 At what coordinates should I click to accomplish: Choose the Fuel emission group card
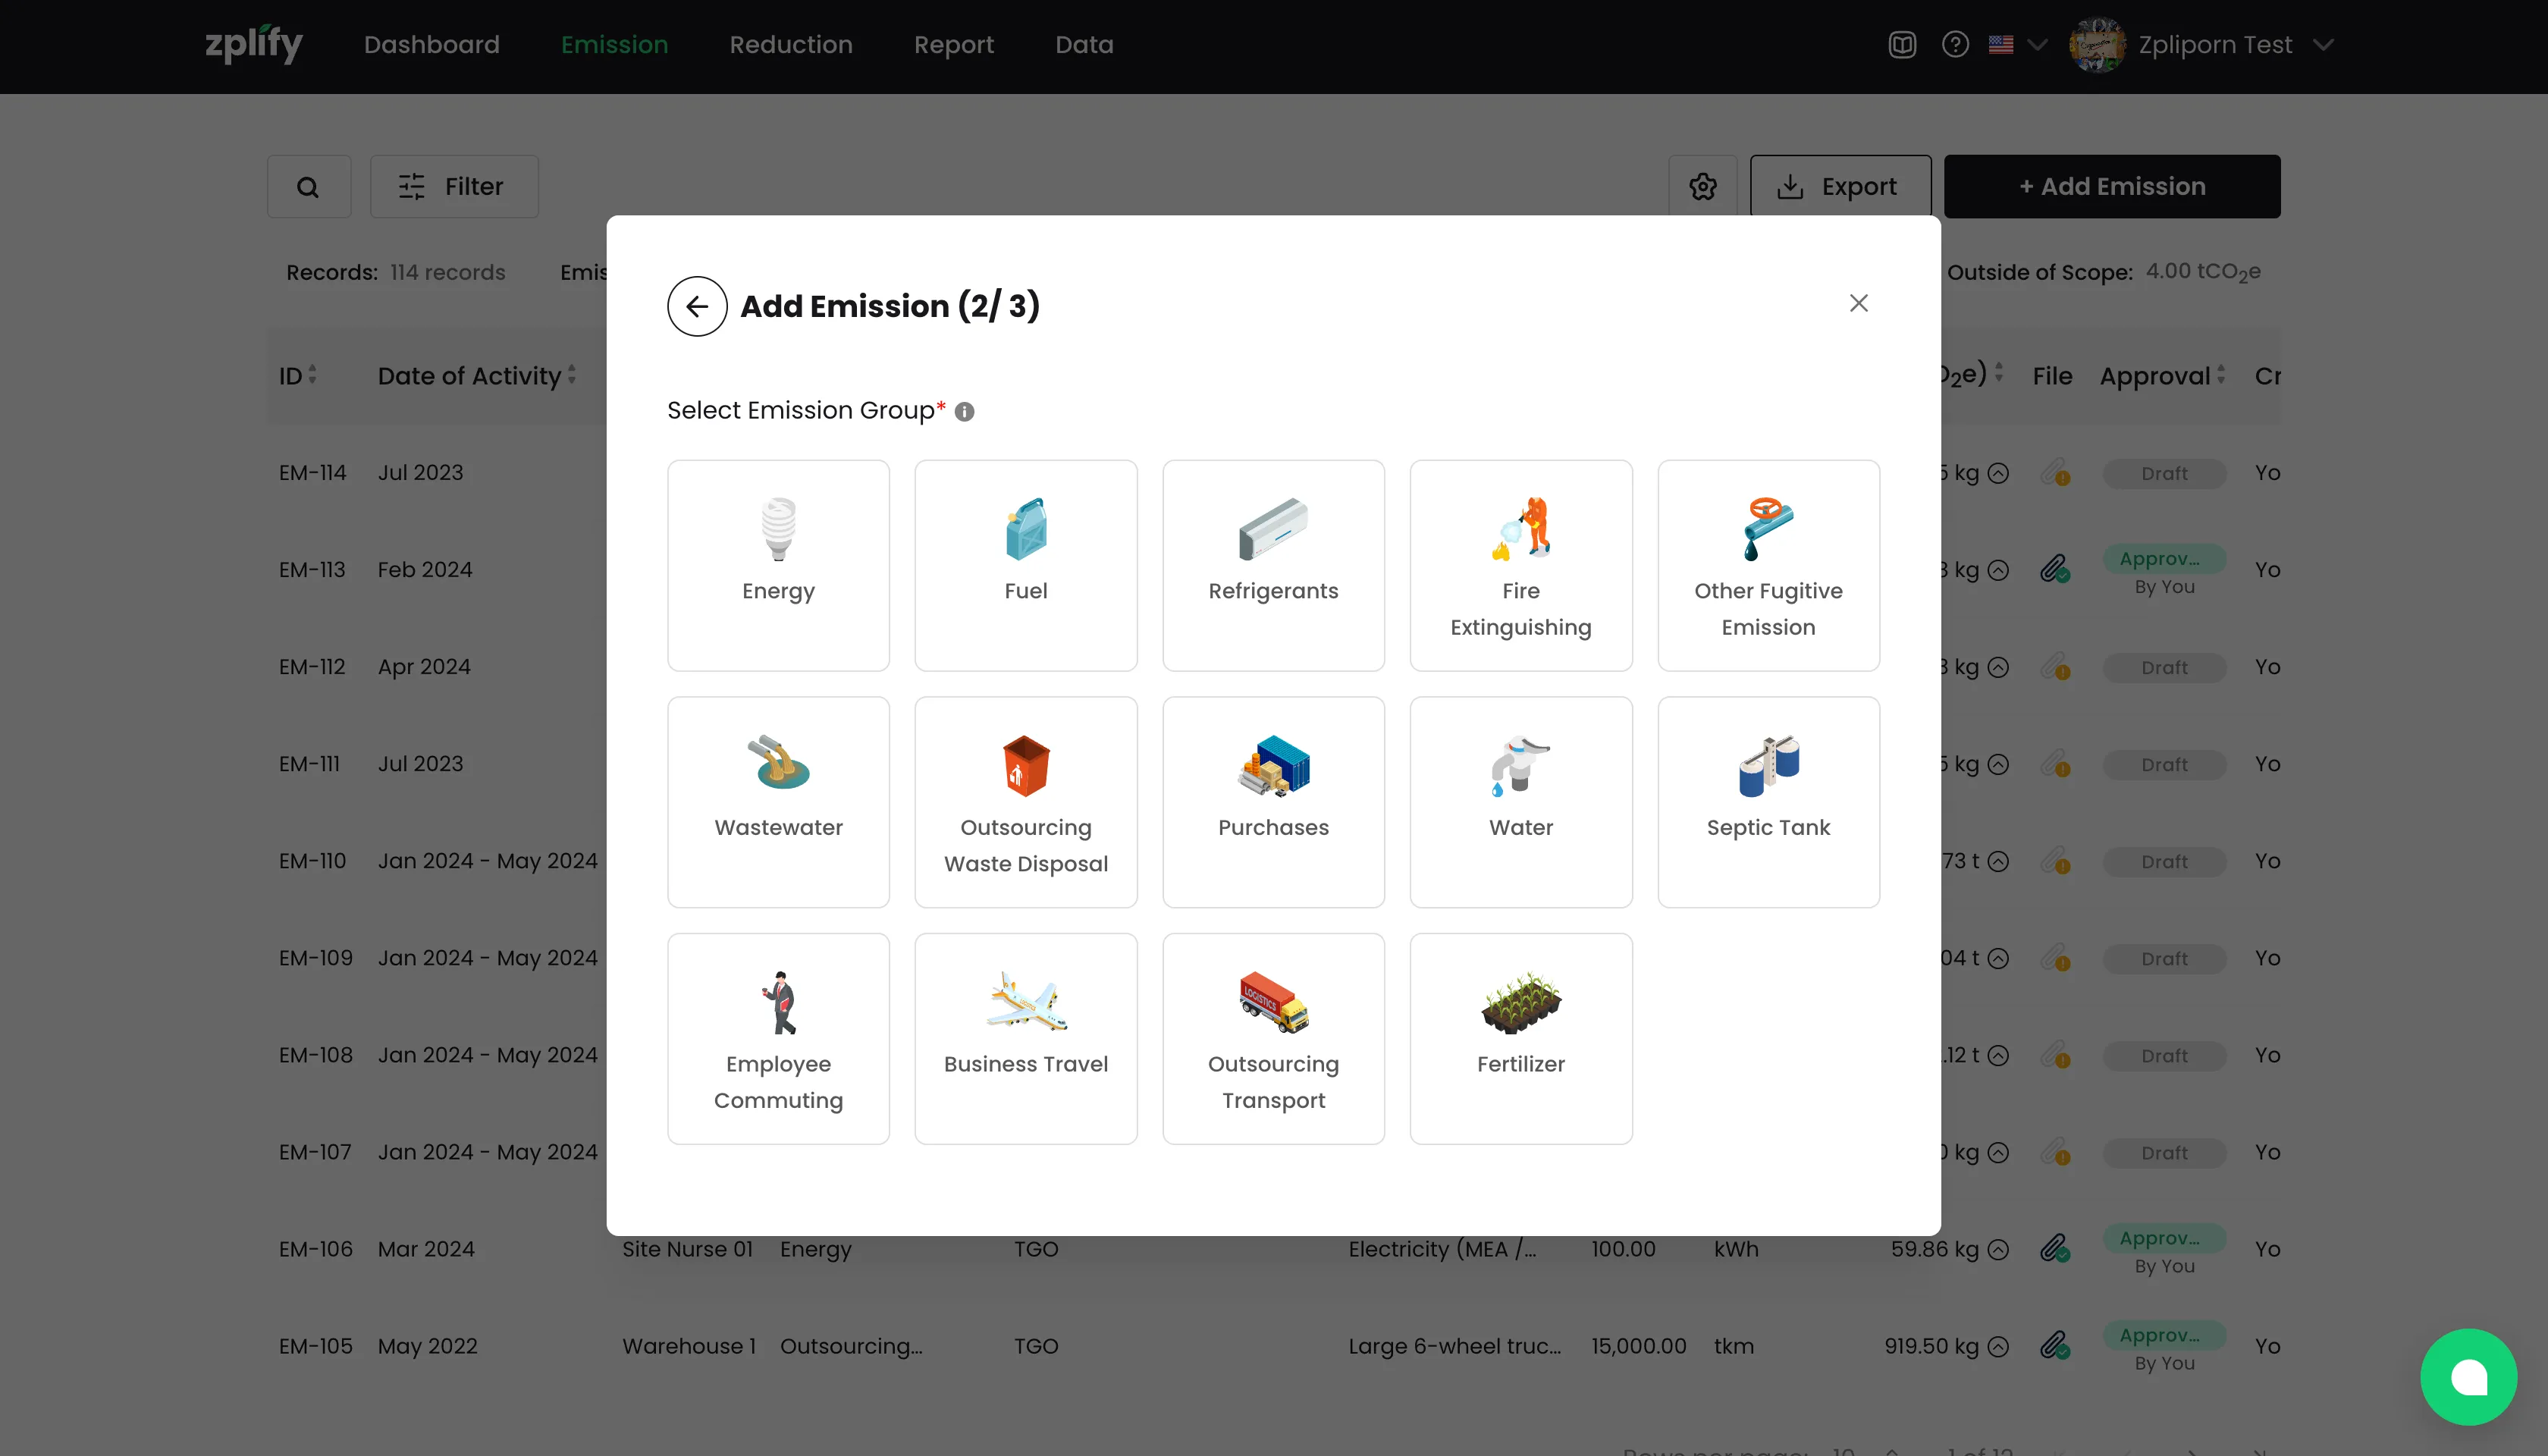1025,565
